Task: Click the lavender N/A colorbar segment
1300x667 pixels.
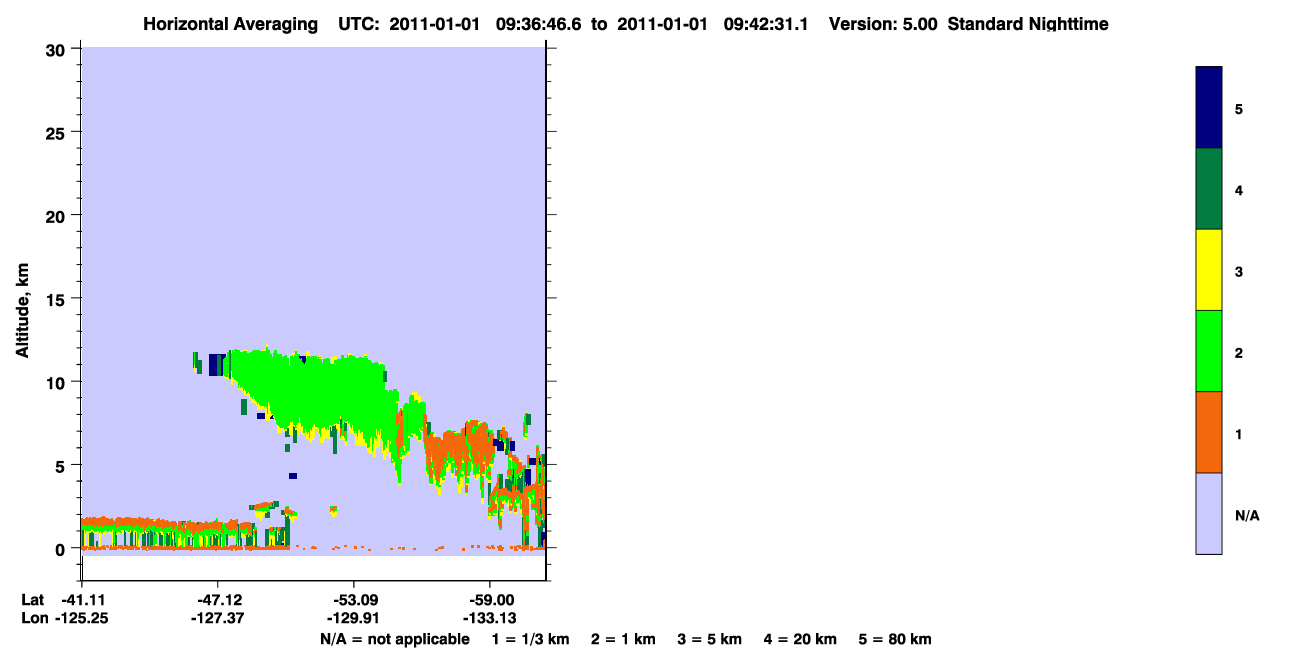Action: point(1209,513)
